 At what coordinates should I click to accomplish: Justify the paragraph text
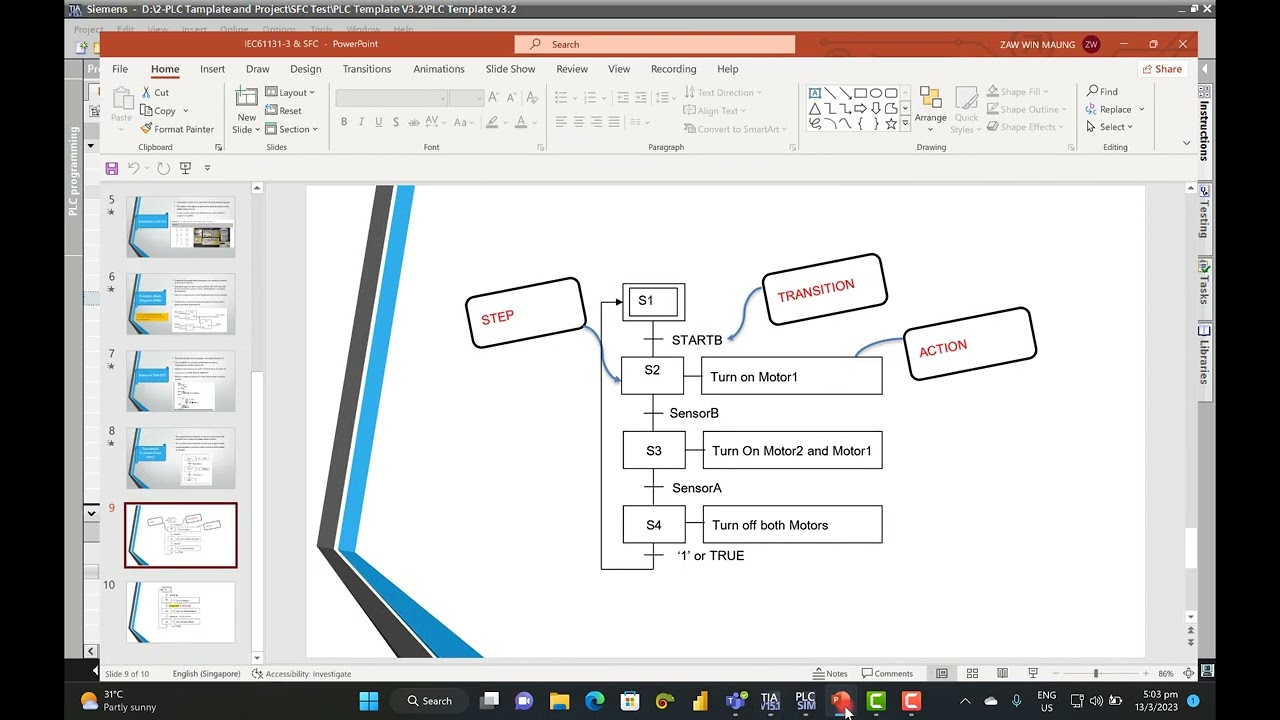point(615,122)
